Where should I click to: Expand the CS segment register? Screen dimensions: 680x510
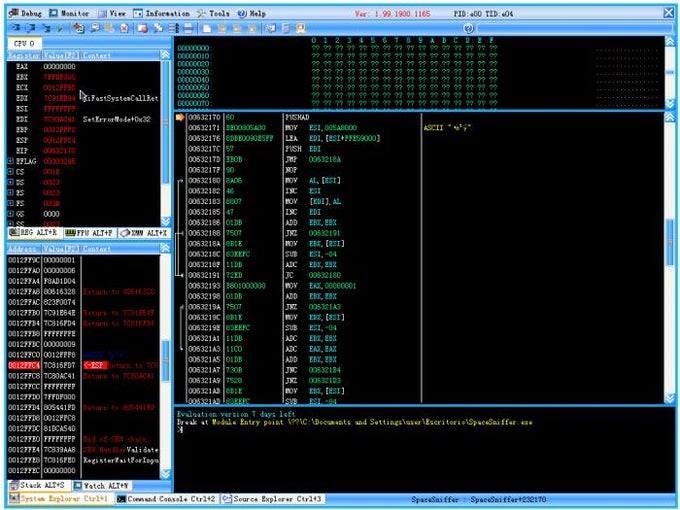[x=11, y=172]
